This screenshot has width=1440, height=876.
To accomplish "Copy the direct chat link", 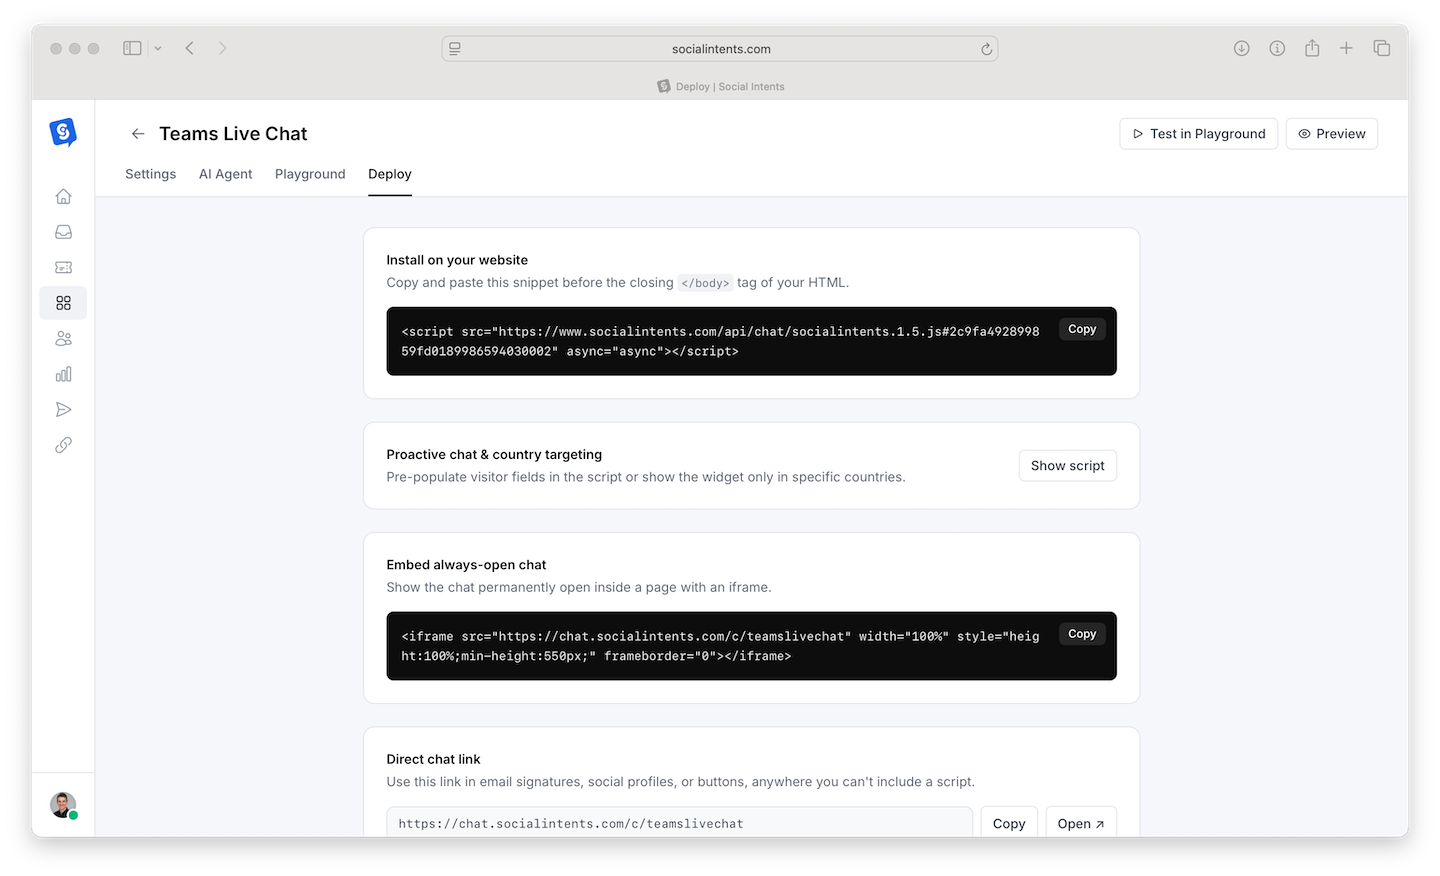I will click(x=1009, y=823).
